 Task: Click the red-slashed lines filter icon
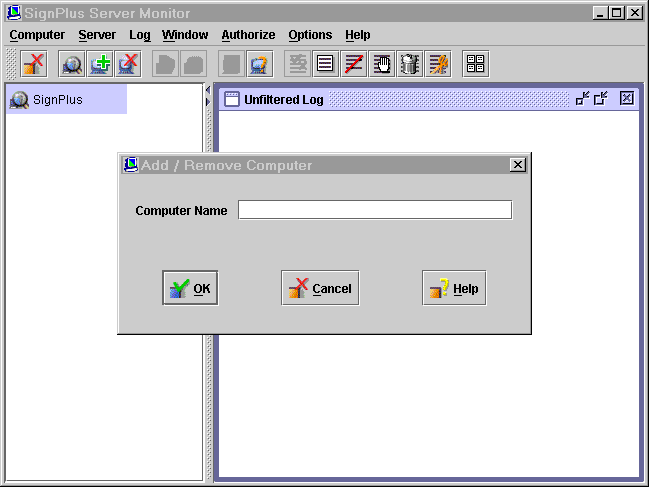(354, 65)
